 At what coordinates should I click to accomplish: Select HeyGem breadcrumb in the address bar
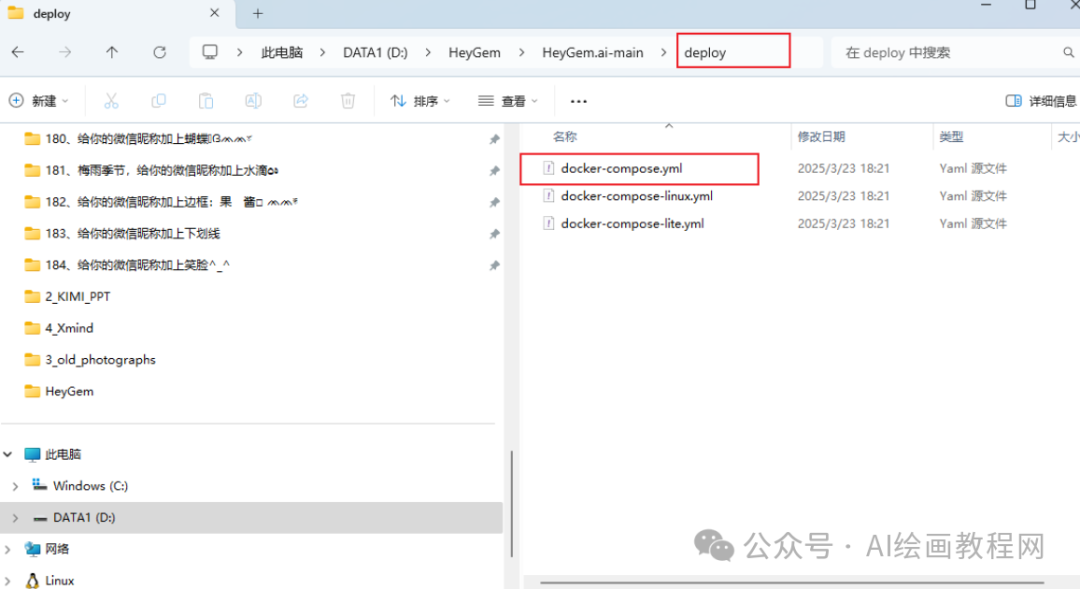pyautogui.click(x=475, y=52)
